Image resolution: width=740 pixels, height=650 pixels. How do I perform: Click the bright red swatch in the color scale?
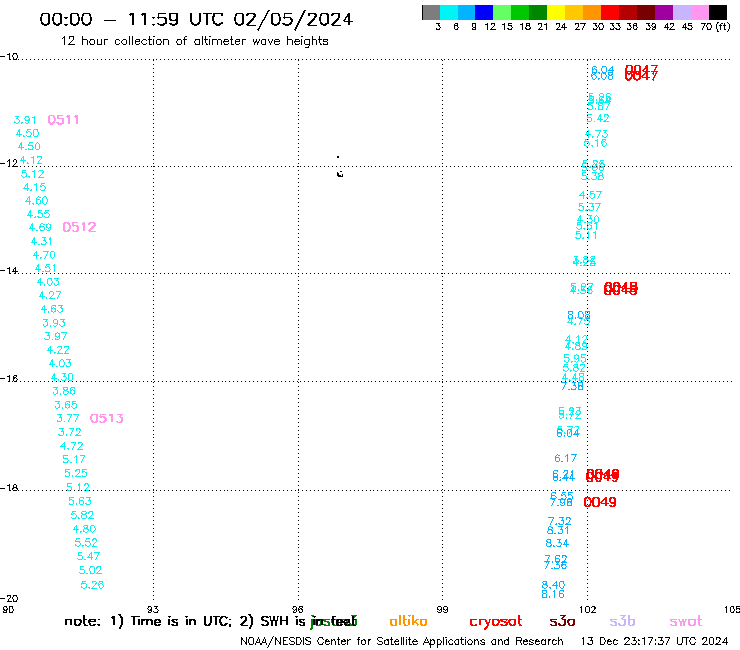click(x=609, y=12)
